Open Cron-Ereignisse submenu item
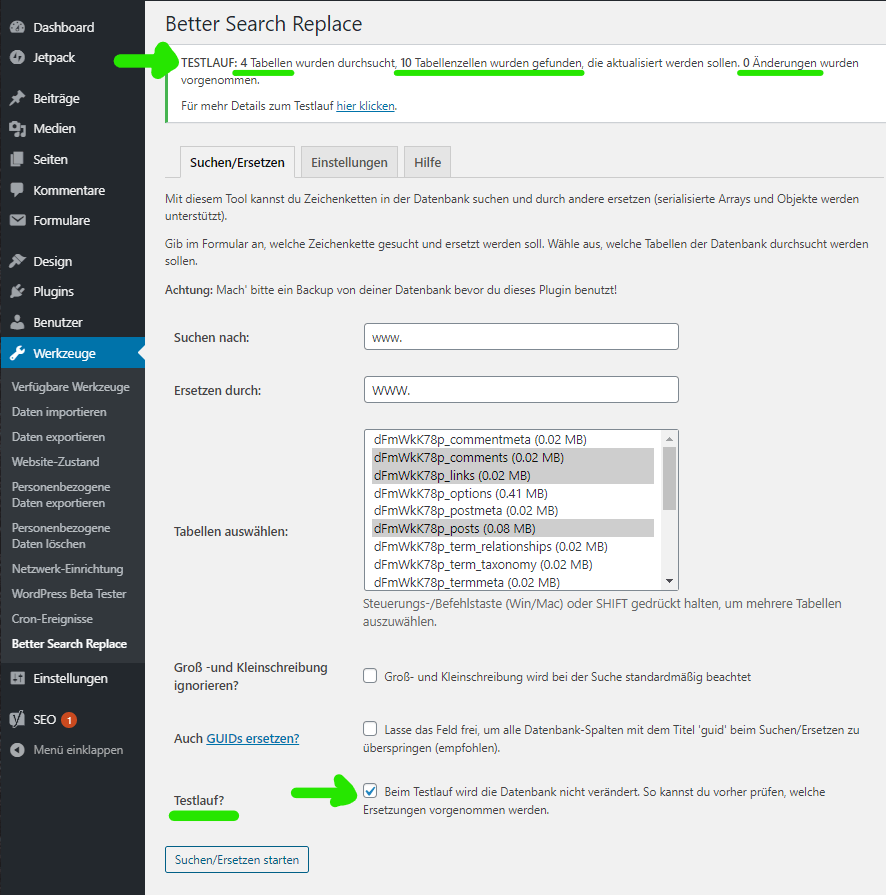 pos(52,619)
